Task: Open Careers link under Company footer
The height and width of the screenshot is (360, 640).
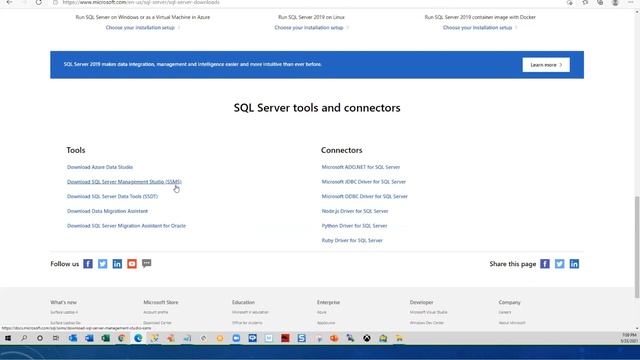Action: (505, 312)
